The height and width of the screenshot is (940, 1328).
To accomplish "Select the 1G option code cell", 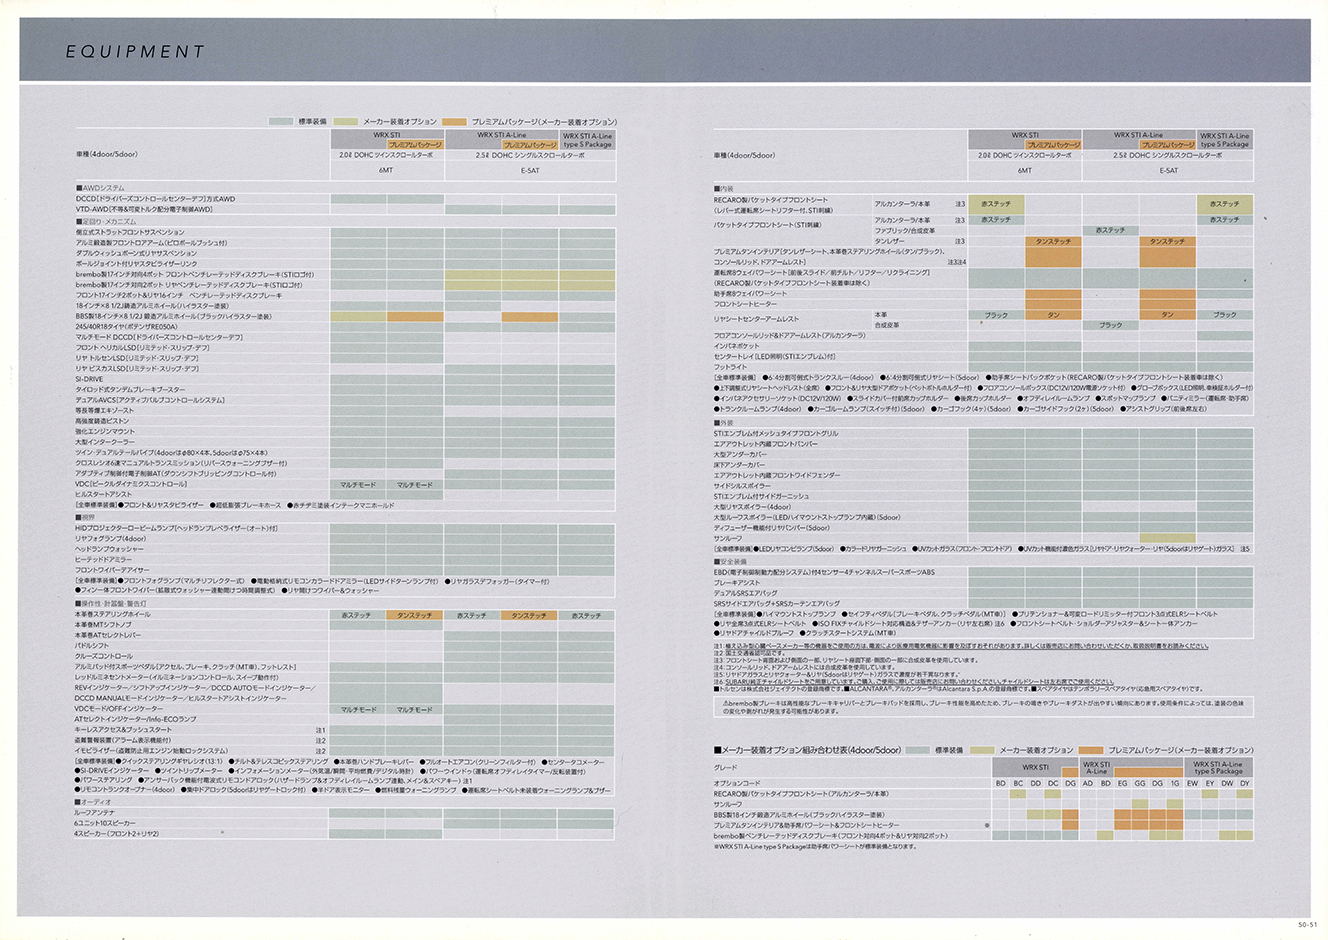I will coord(1174,783).
